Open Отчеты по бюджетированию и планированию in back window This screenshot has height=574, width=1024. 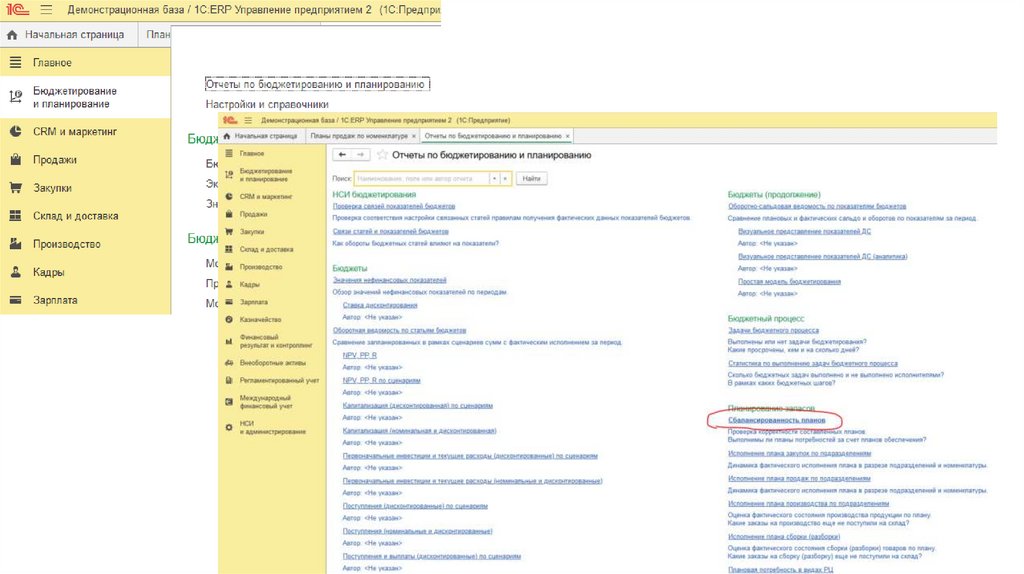315,84
